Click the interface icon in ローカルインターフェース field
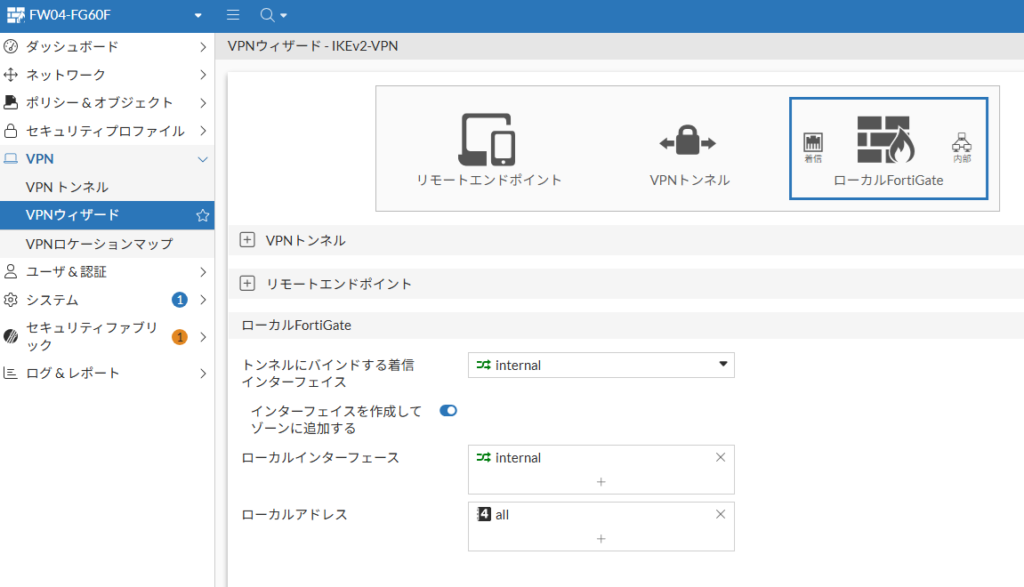The height and width of the screenshot is (587, 1024). pyautogui.click(x=483, y=457)
